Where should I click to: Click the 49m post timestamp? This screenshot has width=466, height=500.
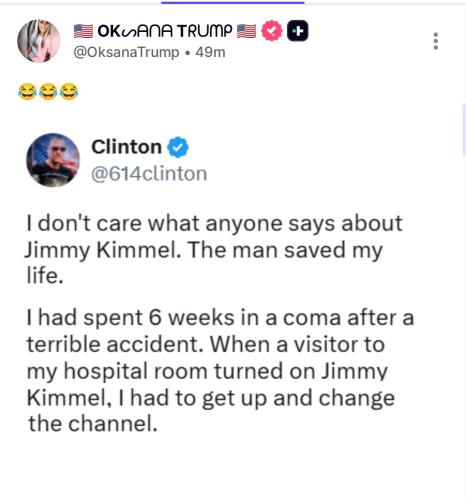click(x=210, y=52)
